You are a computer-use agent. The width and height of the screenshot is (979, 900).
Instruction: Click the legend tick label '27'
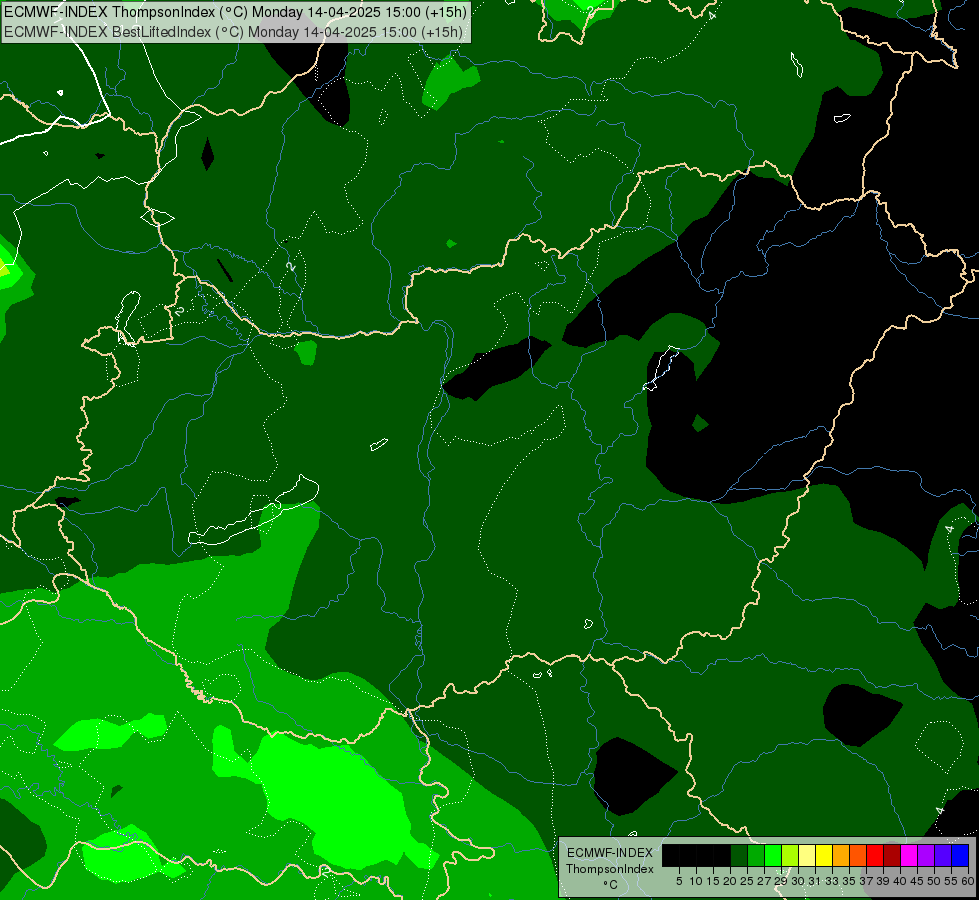(x=764, y=881)
